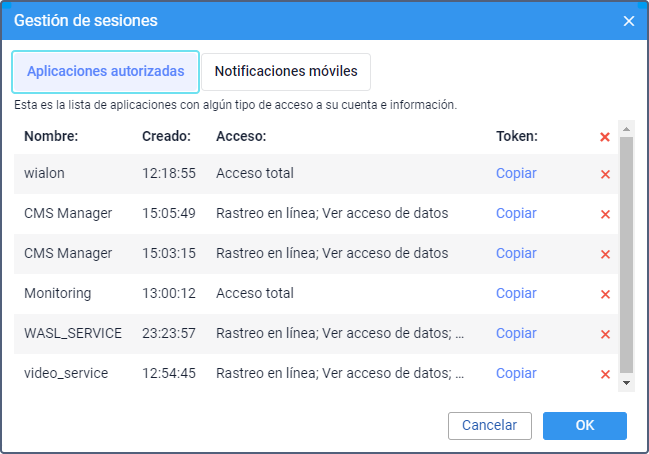Click the header red X to delete all
Image resolution: width=649 pixels, height=454 pixels.
[605, 137]
